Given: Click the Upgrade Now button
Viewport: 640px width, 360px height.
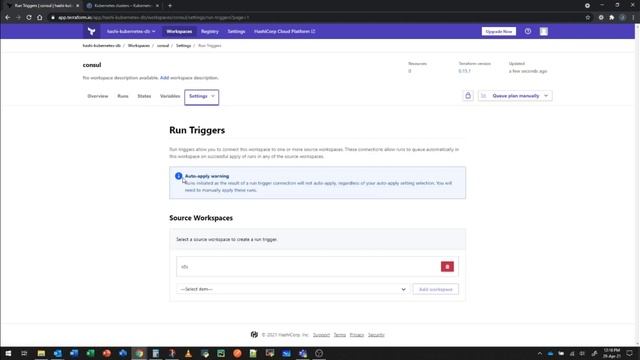Looking at the screenshot, I should pyautogui.click(x=498, y=31).
